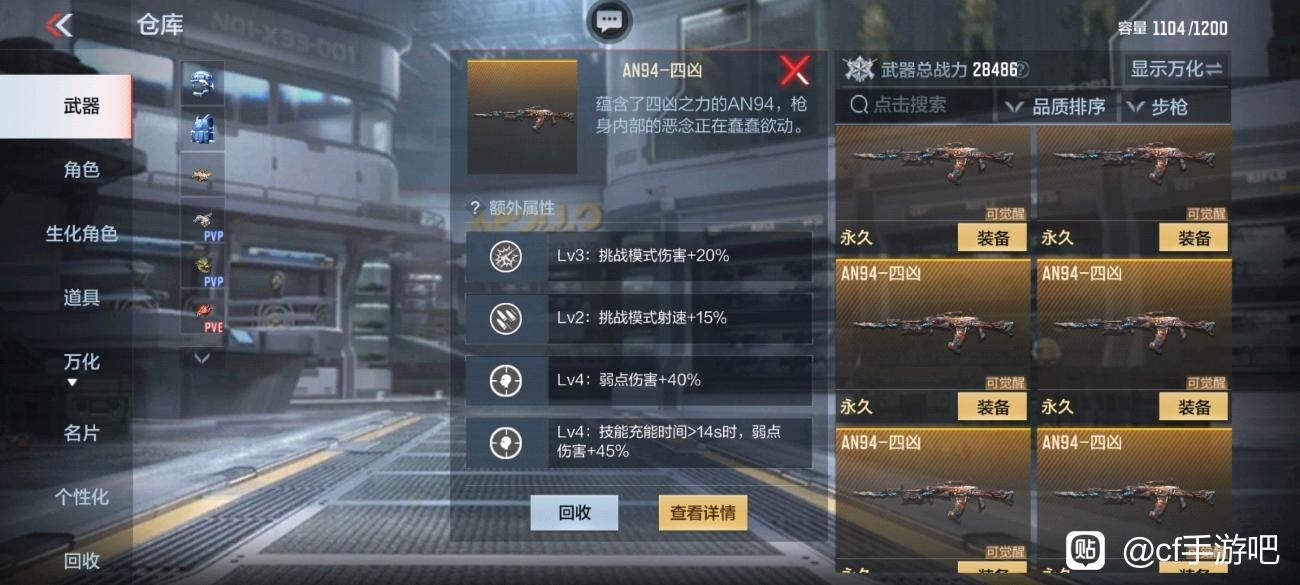Select the blue body armor category icon
Image resolution: width=1300 pixels, height=585 pixels.
202,130
